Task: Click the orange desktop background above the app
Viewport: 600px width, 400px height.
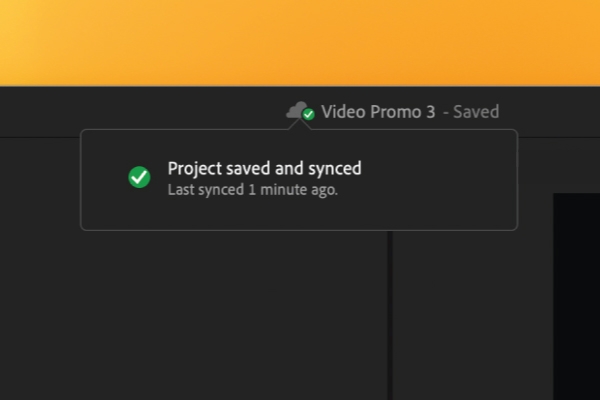Action: (300, 42)
